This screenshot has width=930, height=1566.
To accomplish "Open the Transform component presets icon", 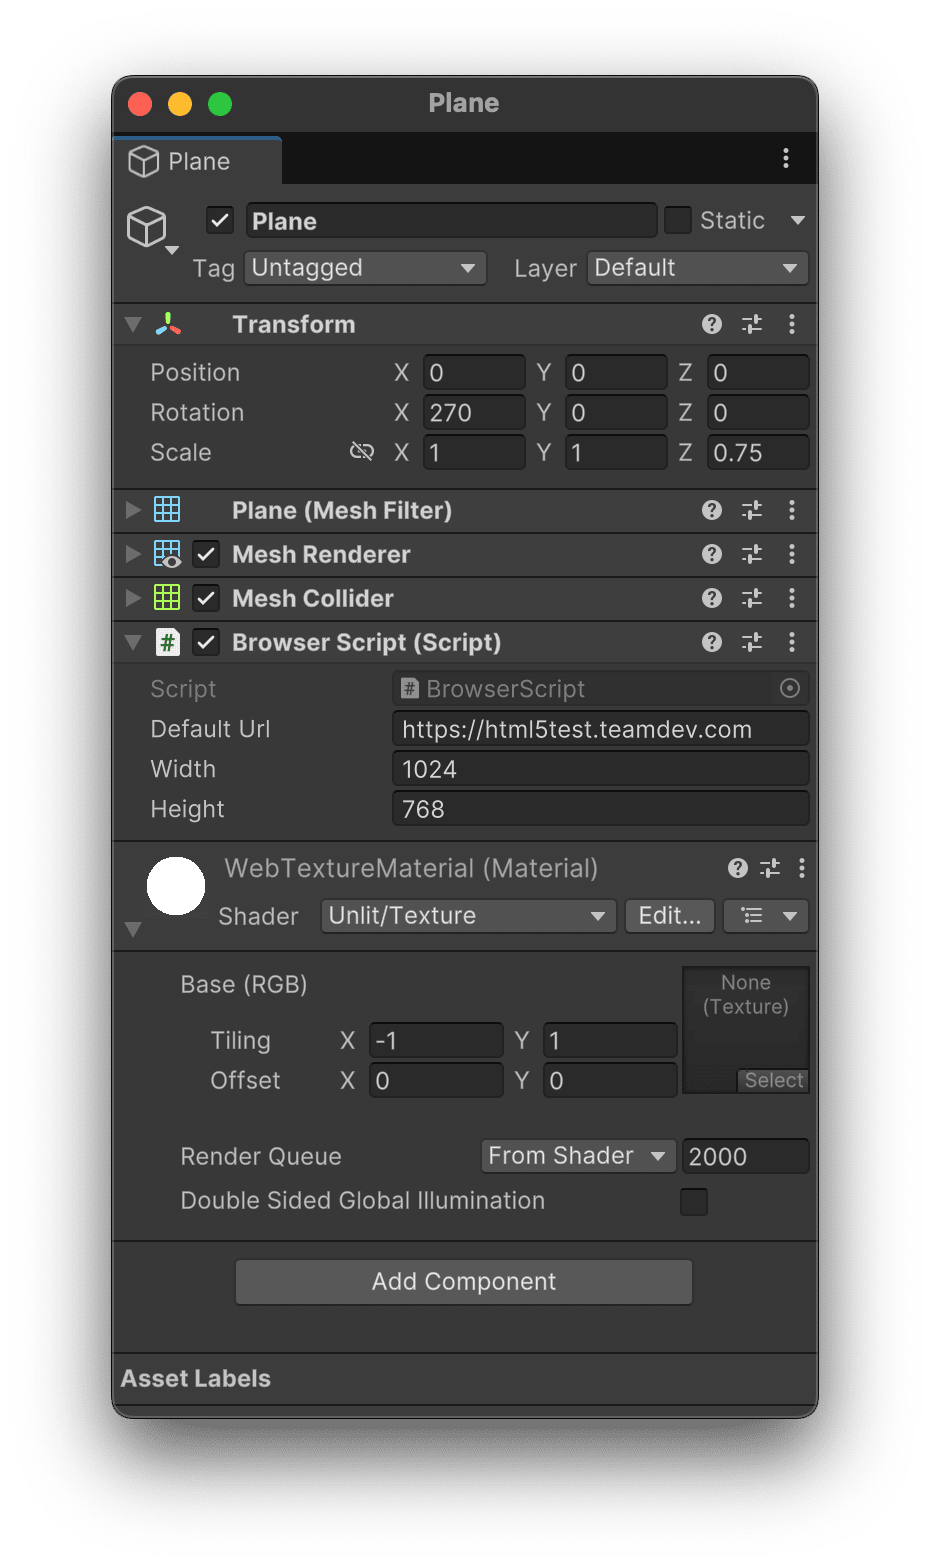I will point(751,323).
